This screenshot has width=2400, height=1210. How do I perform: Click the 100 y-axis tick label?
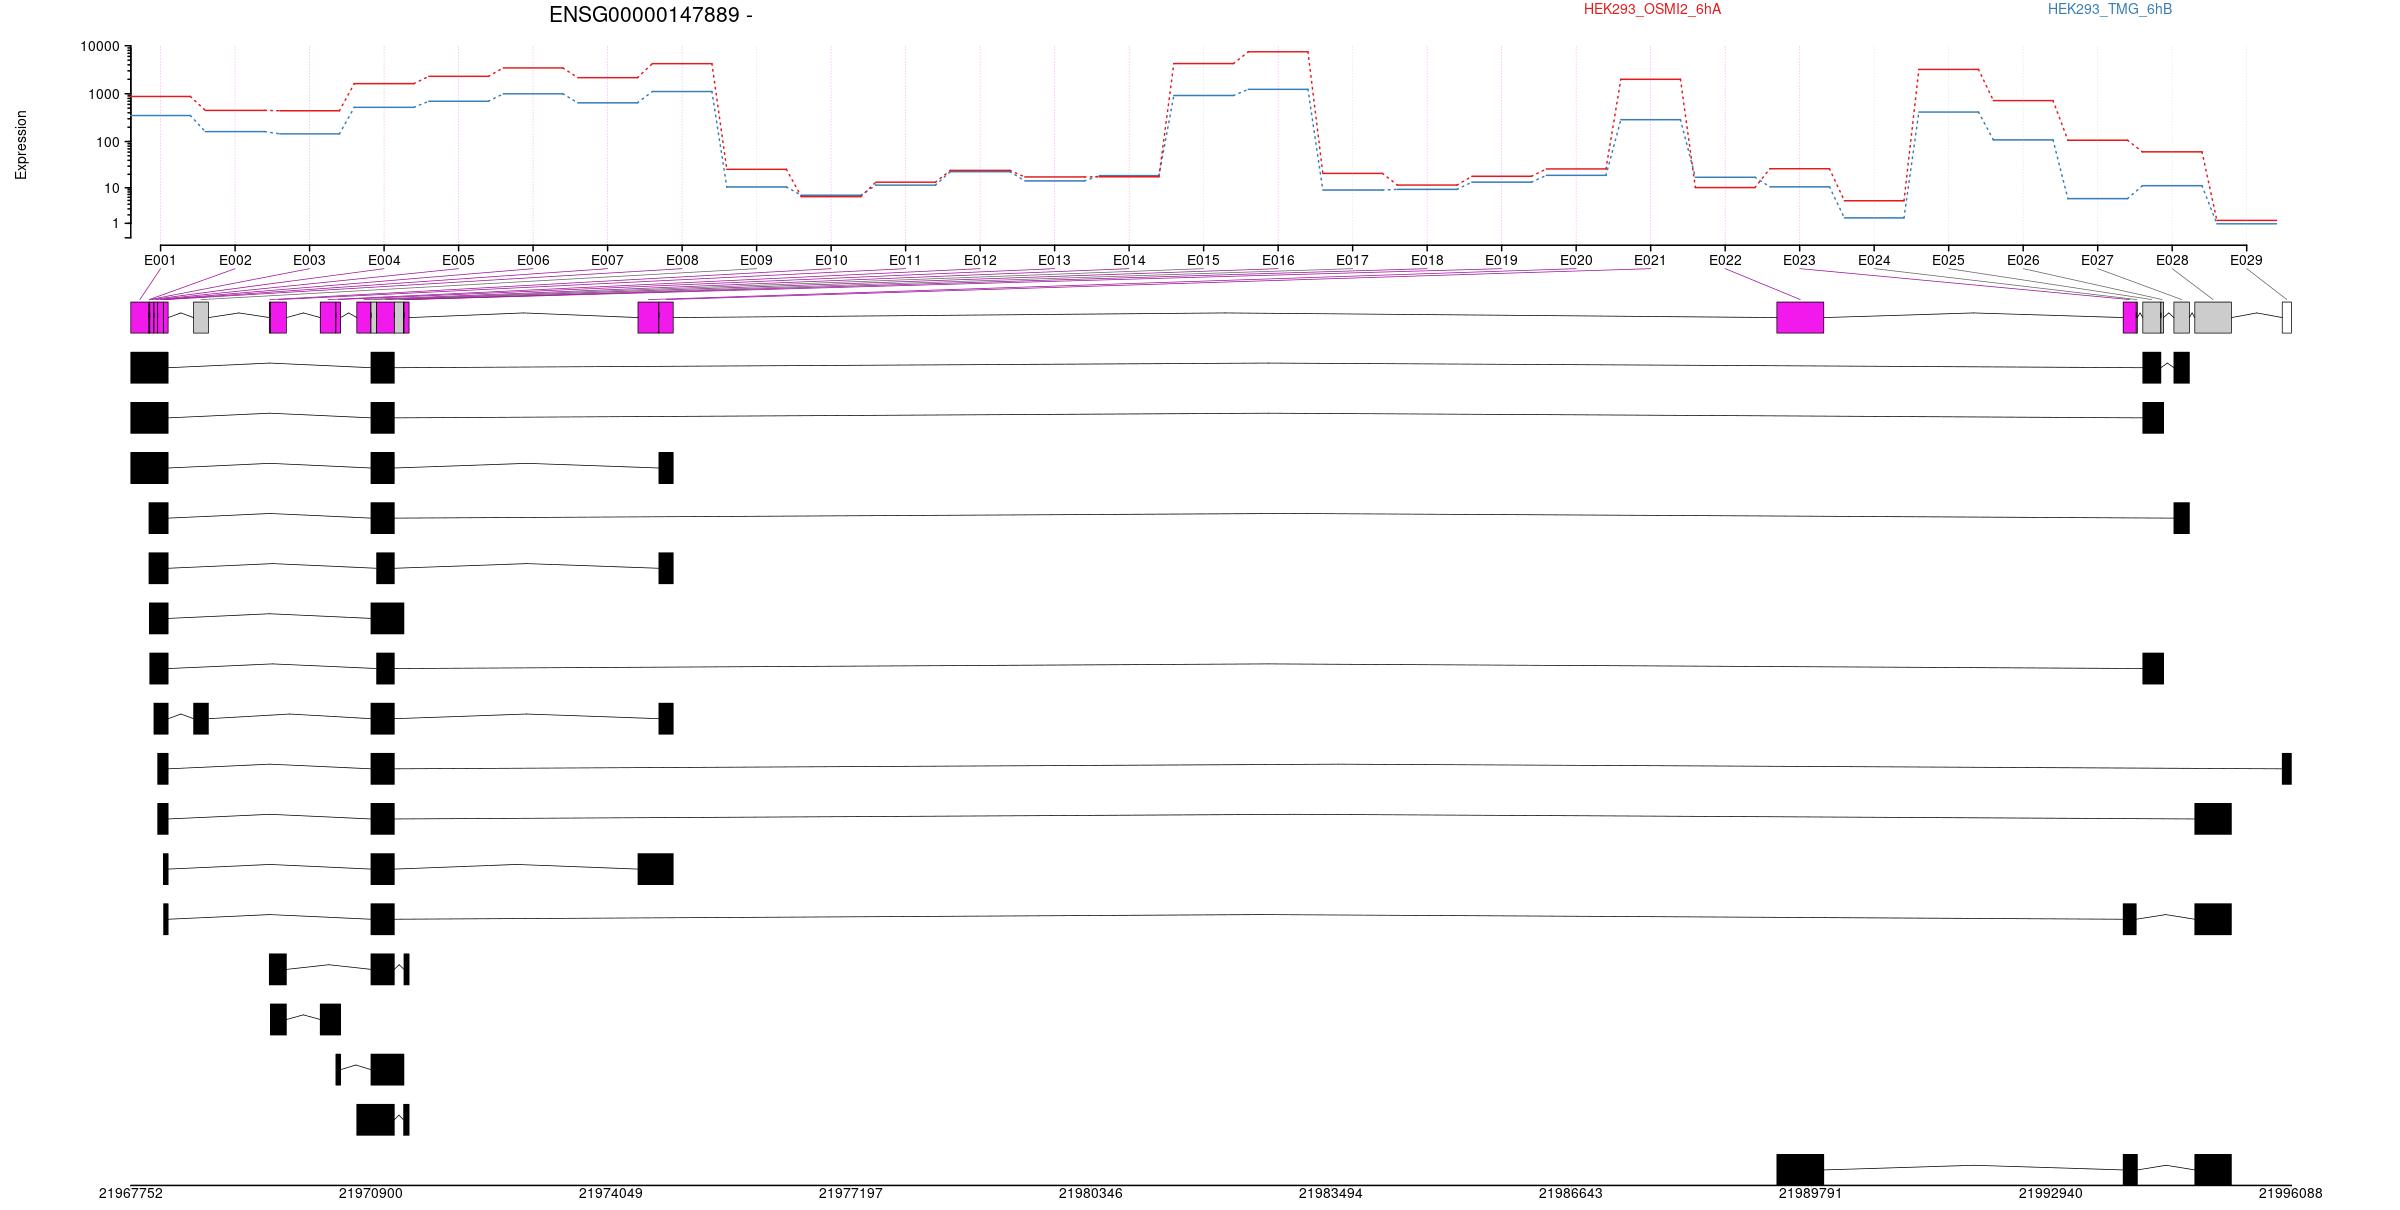[108, 142]
